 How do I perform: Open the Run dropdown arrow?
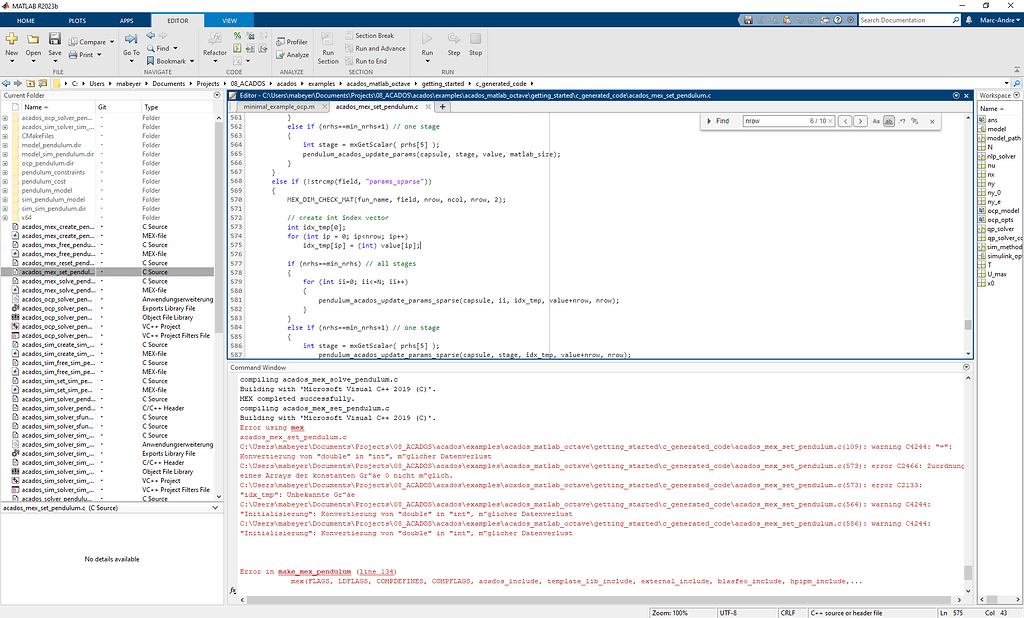tap(427, 61)
